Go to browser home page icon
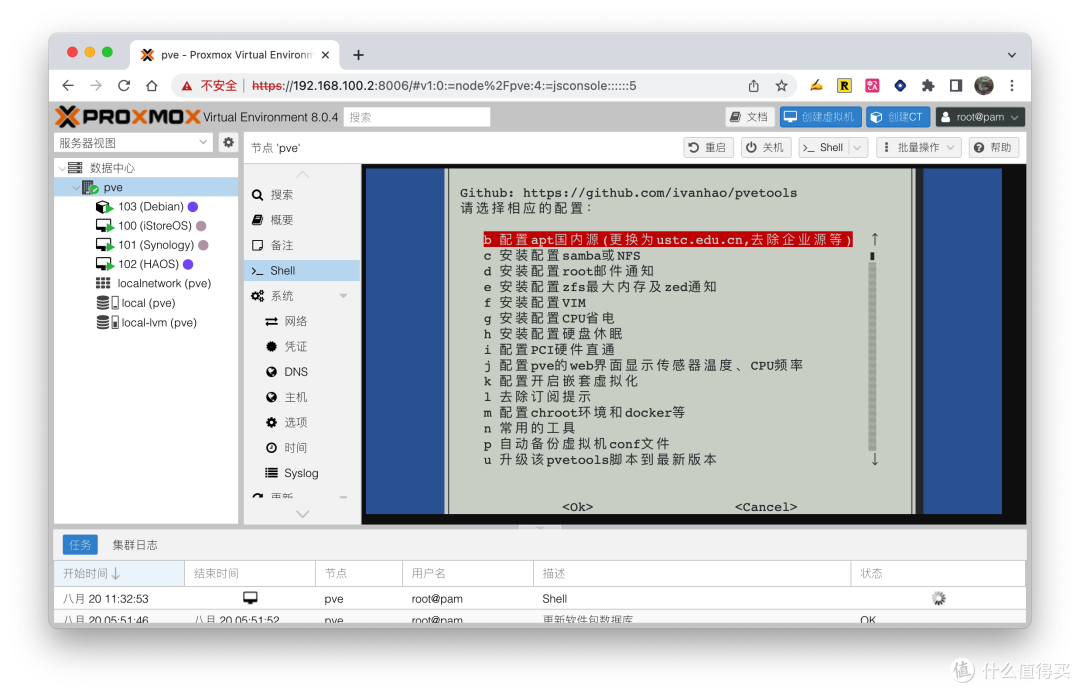This screenshot has height=693, width=1080. click(152, 85)
